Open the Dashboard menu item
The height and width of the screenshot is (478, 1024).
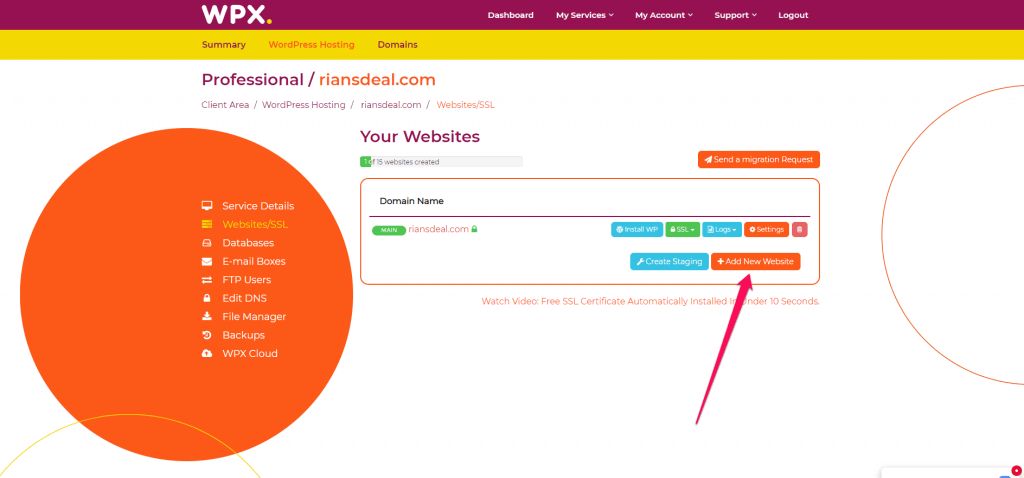click(x=511, y=15)
